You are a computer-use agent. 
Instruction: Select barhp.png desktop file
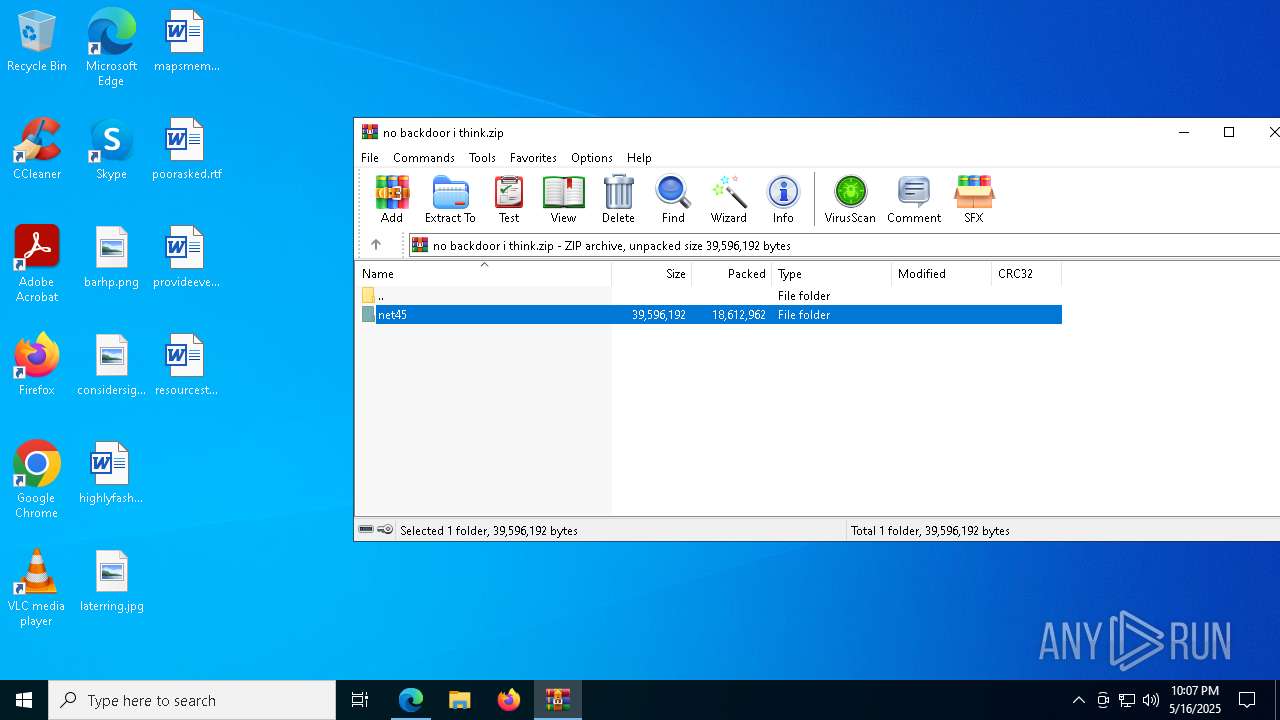pos(111,258)
